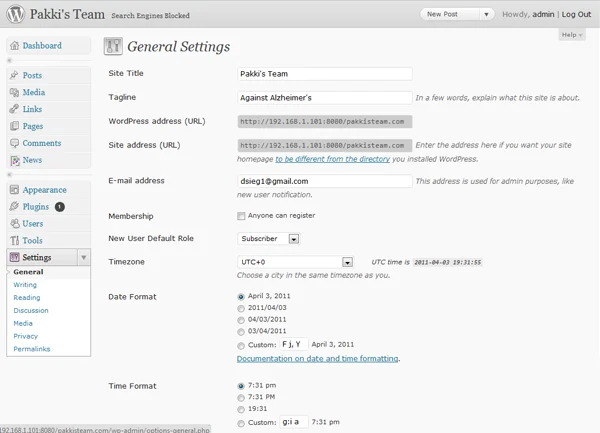The width and height of the screenshot is (600, 433).
Task: Click the Media library icon
Action: tap(14, 92)
